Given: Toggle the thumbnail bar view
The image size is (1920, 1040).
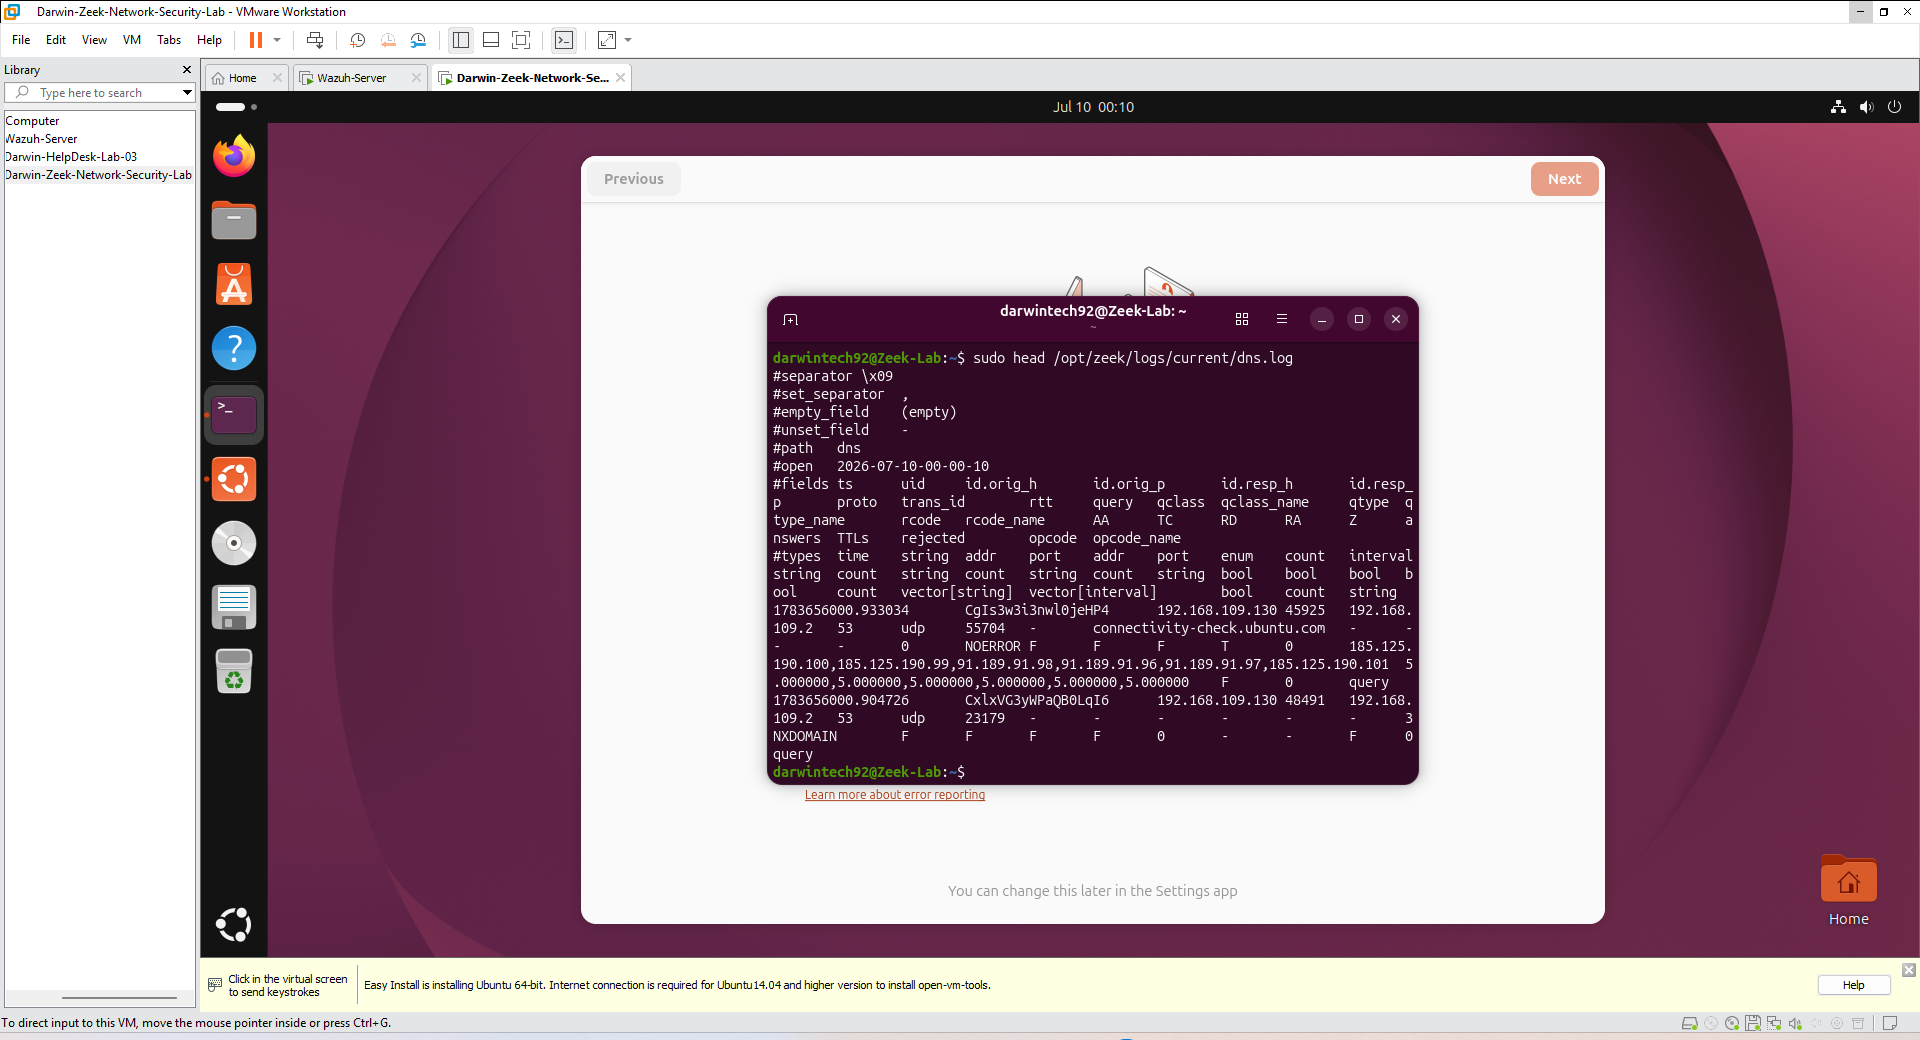Looking at the screenshot, I should [491, 40].
